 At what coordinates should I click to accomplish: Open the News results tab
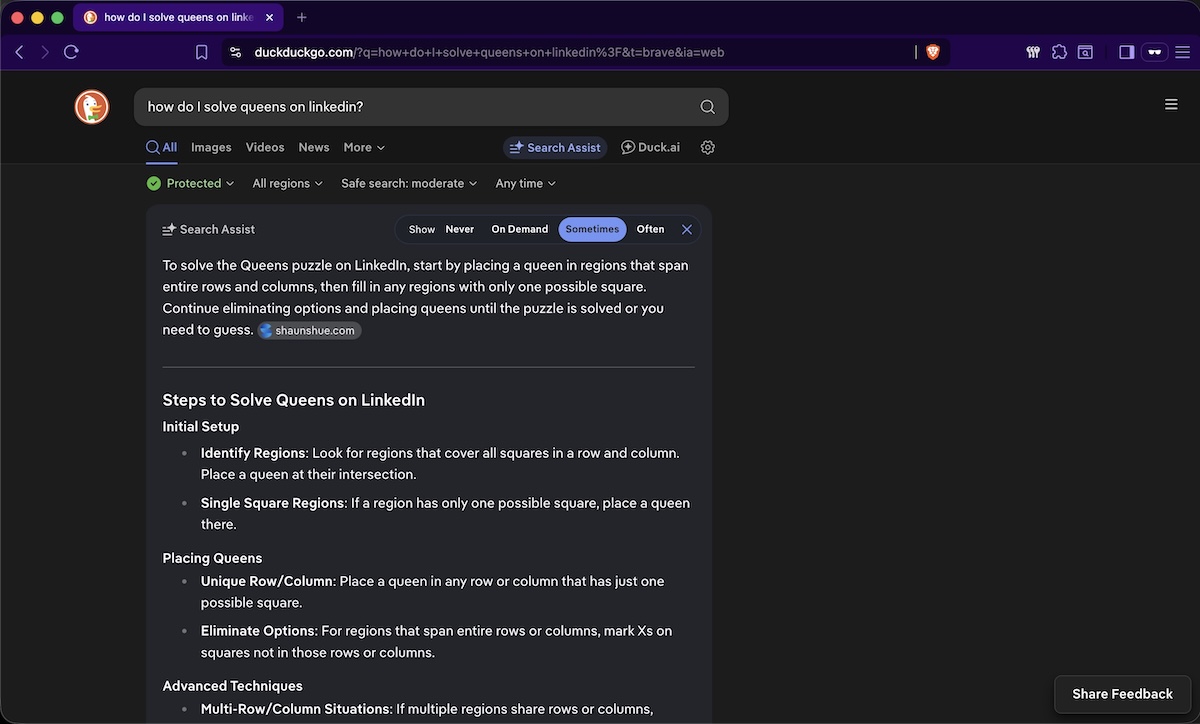coord(313,147)
